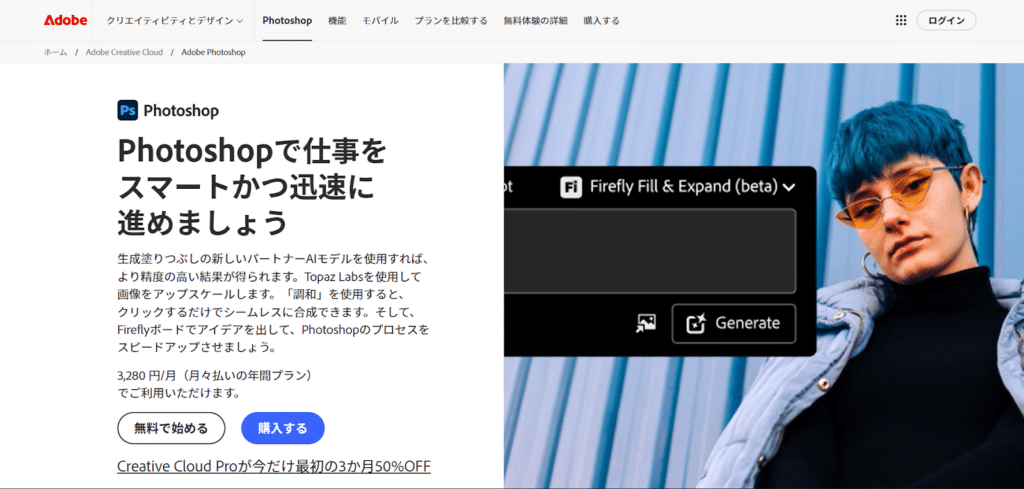Screen dimensions: 1024x489
Task: Click the Photoshop Ps app icon
Action: 127,110
